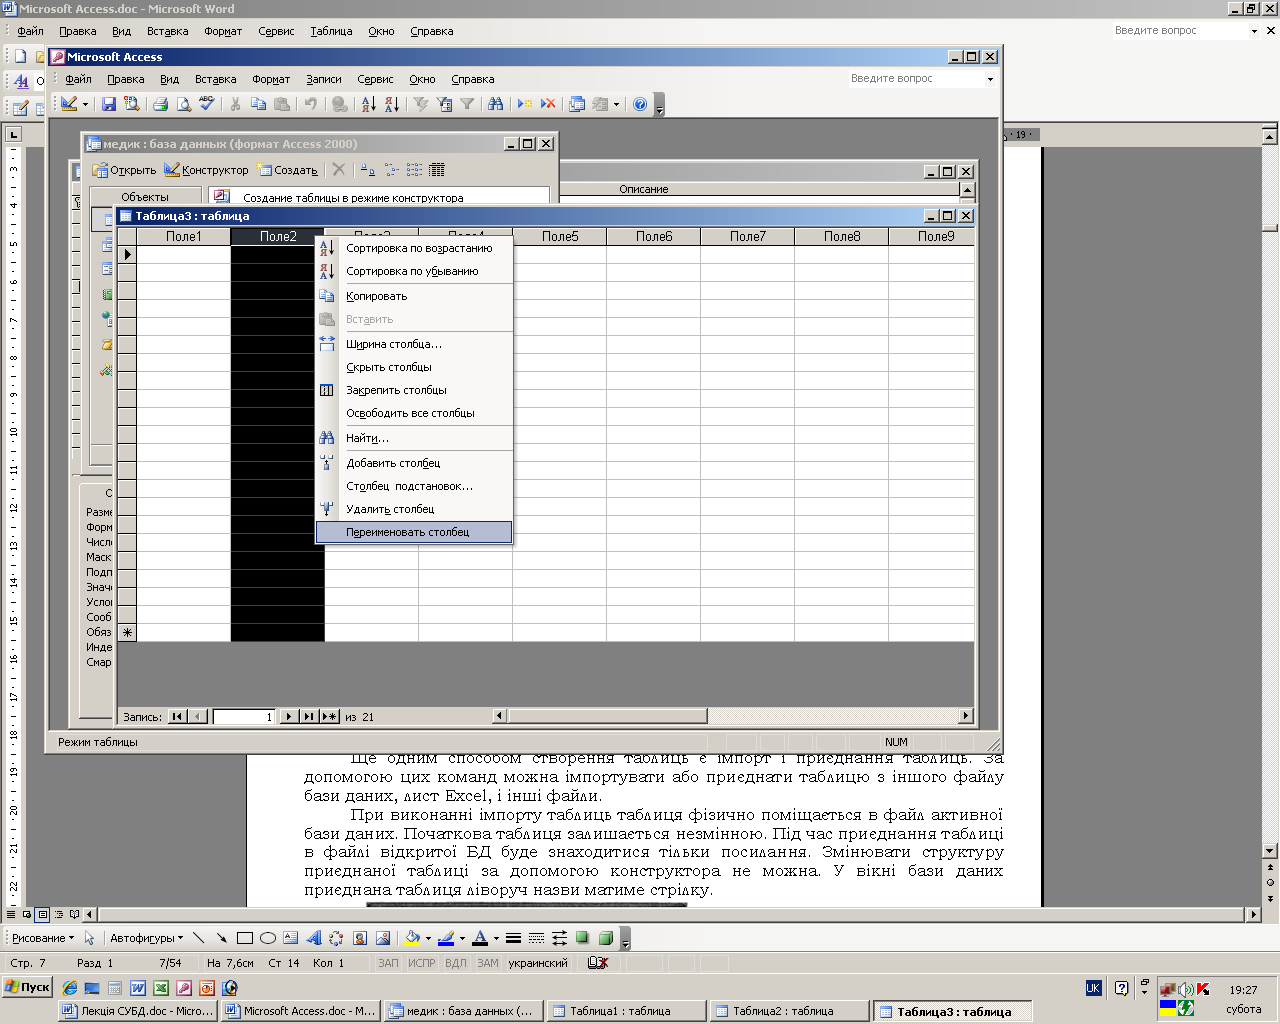Click the record number input field
The width and height of the screenshot is (1280, 1024).
(244, 716)
